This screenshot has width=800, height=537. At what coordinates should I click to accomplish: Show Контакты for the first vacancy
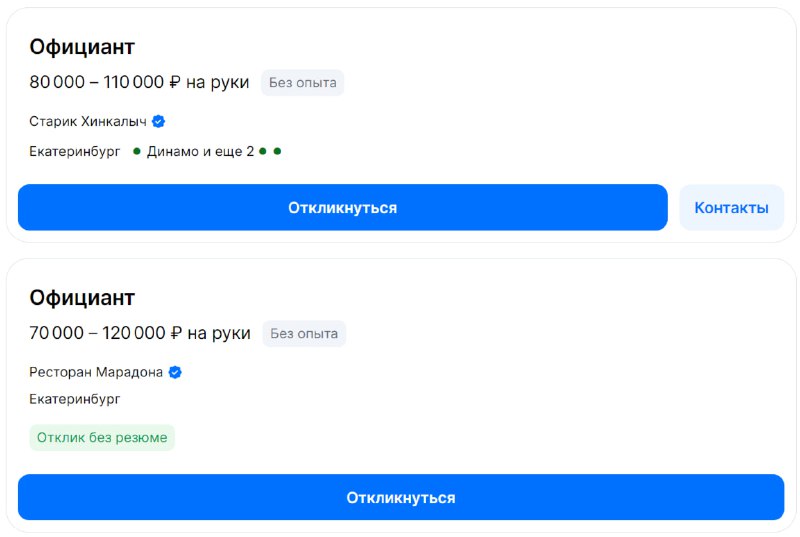click(x=731, y=208)
